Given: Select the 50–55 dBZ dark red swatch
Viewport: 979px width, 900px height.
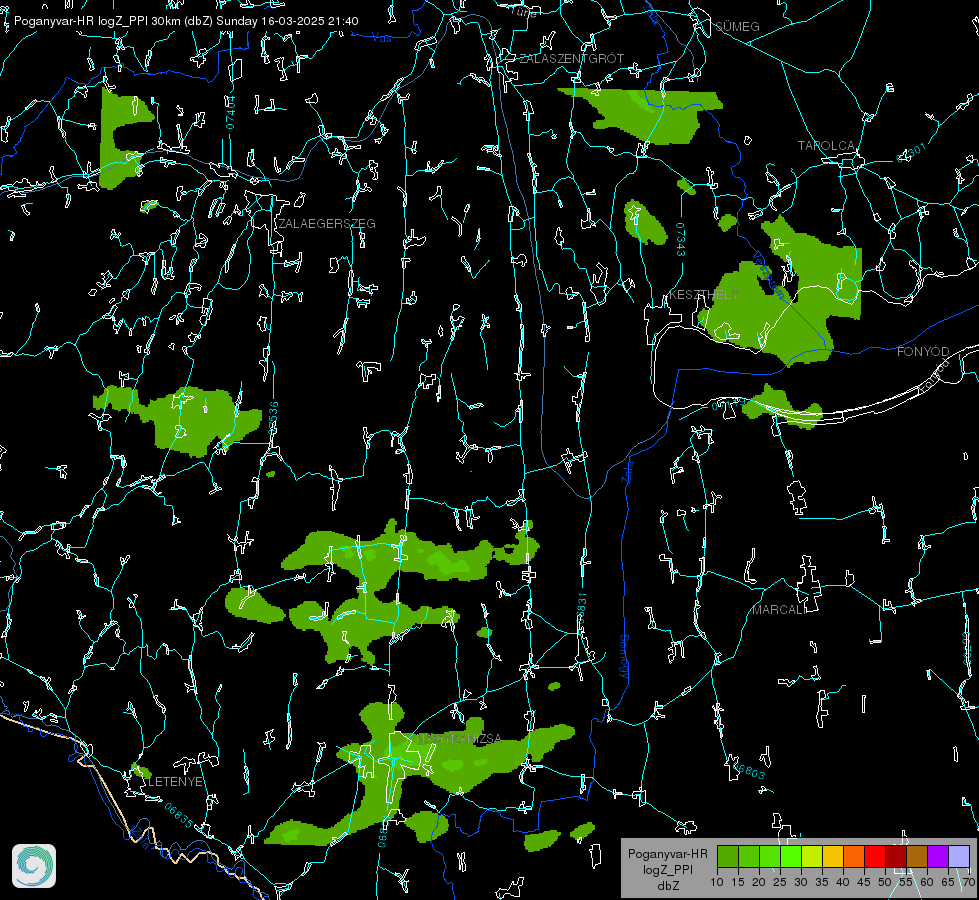Looking at the screenshot, I should coord(896,856).
